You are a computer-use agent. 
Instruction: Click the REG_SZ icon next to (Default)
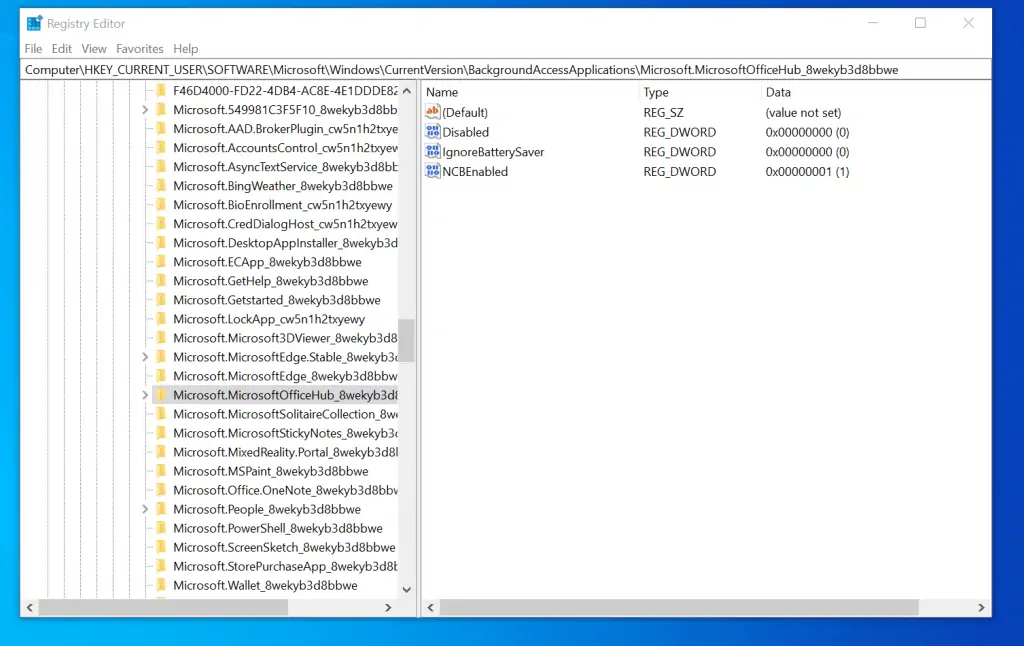click(x=434, y=112)
